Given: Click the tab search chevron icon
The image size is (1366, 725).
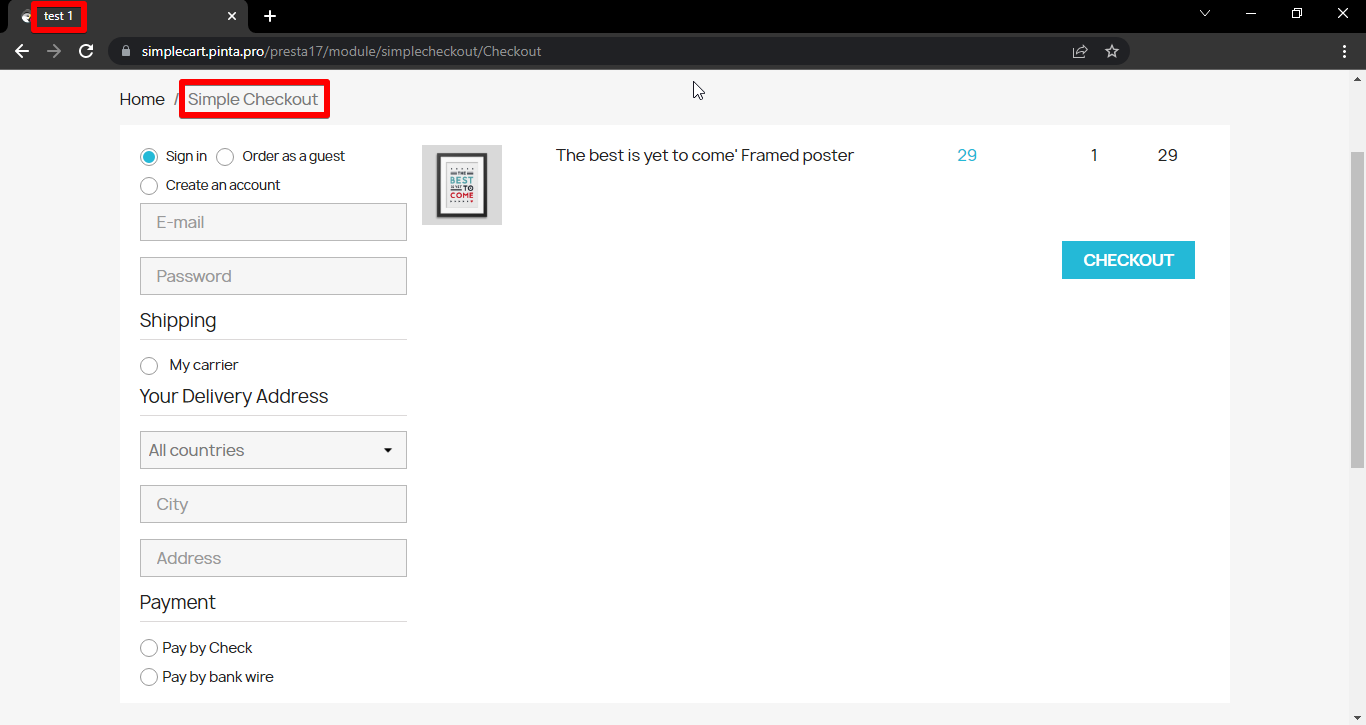Looking at the screenshot, I should click(1205, 14).
